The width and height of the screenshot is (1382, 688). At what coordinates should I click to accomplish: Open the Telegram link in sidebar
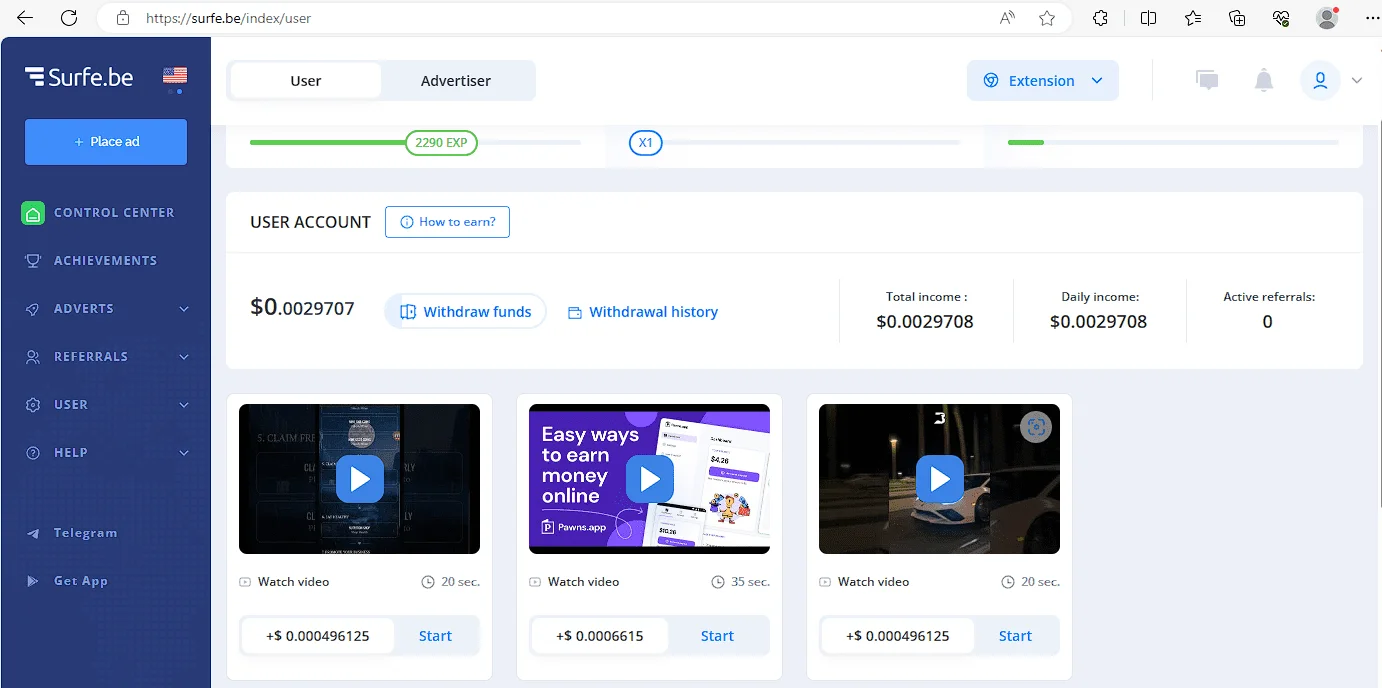click(x=86, y=533)
